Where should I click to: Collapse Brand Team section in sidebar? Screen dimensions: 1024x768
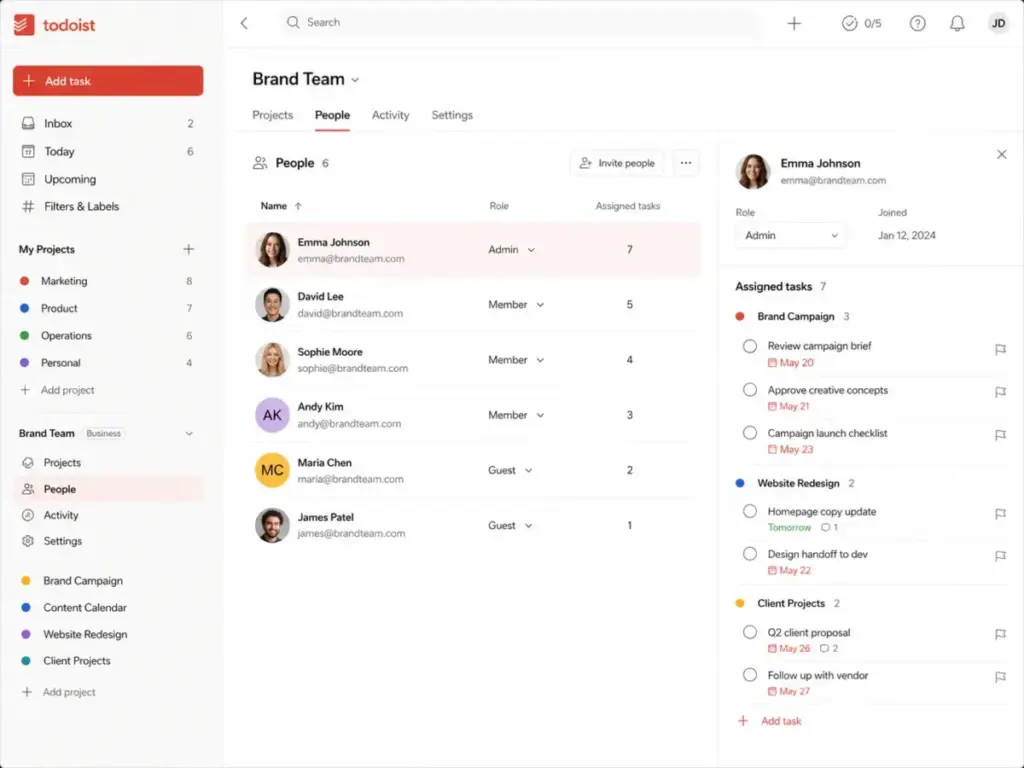click(189, 434)
